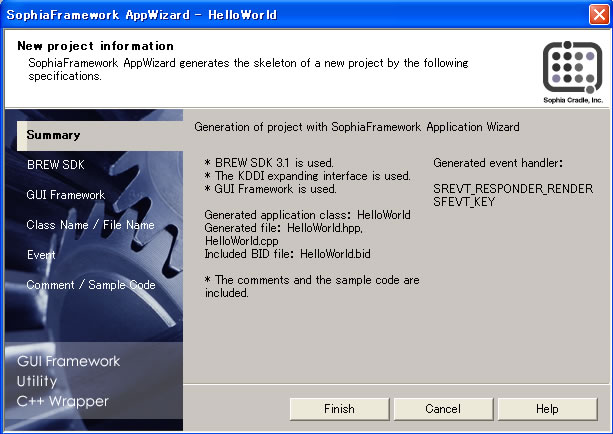
Task: Click the 'comments and the sample code' line
Action: (x=312, y=287)
